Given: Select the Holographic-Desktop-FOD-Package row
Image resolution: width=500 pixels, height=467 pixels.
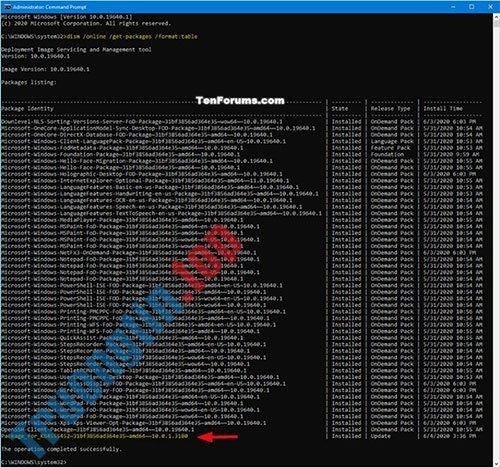Looking at the screenshot, I should coord(242,174).
